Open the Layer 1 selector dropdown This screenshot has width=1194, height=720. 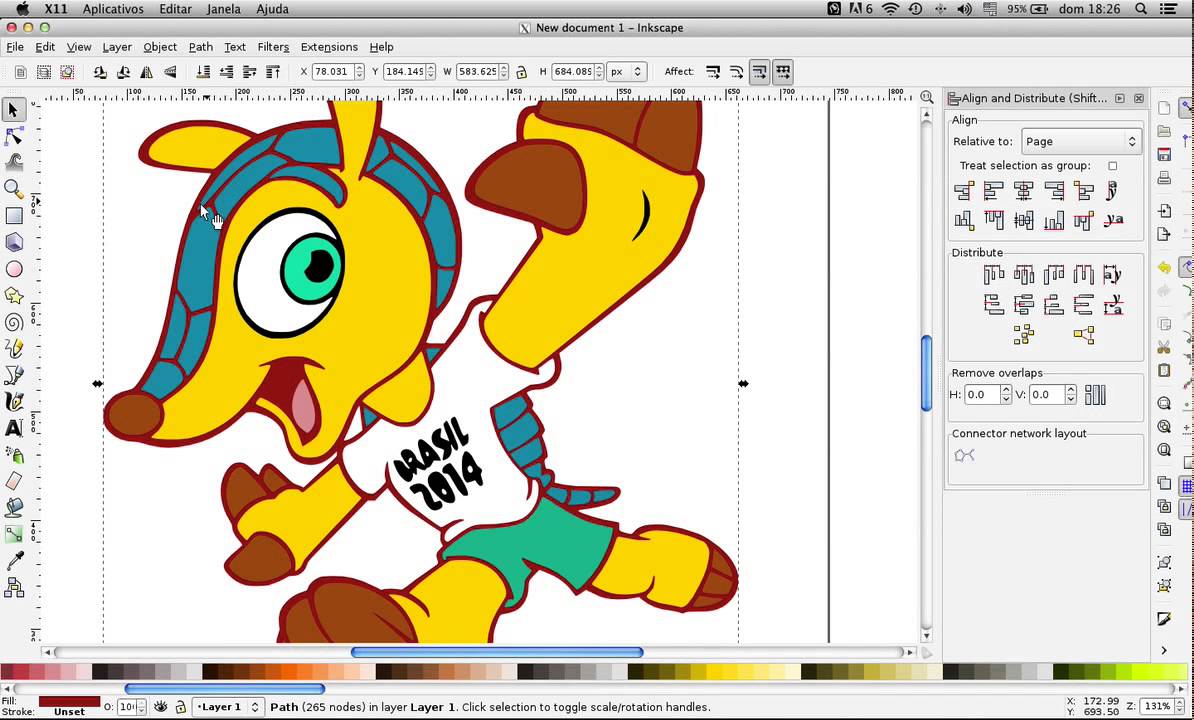tap(228, 707)
